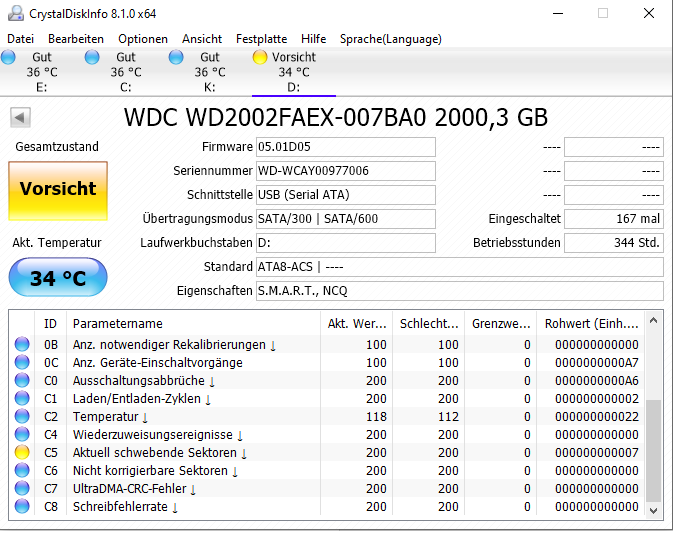Click the Akt. Wer... column header
This screenshot has height=533, width=674.
[x=356, y=324]
